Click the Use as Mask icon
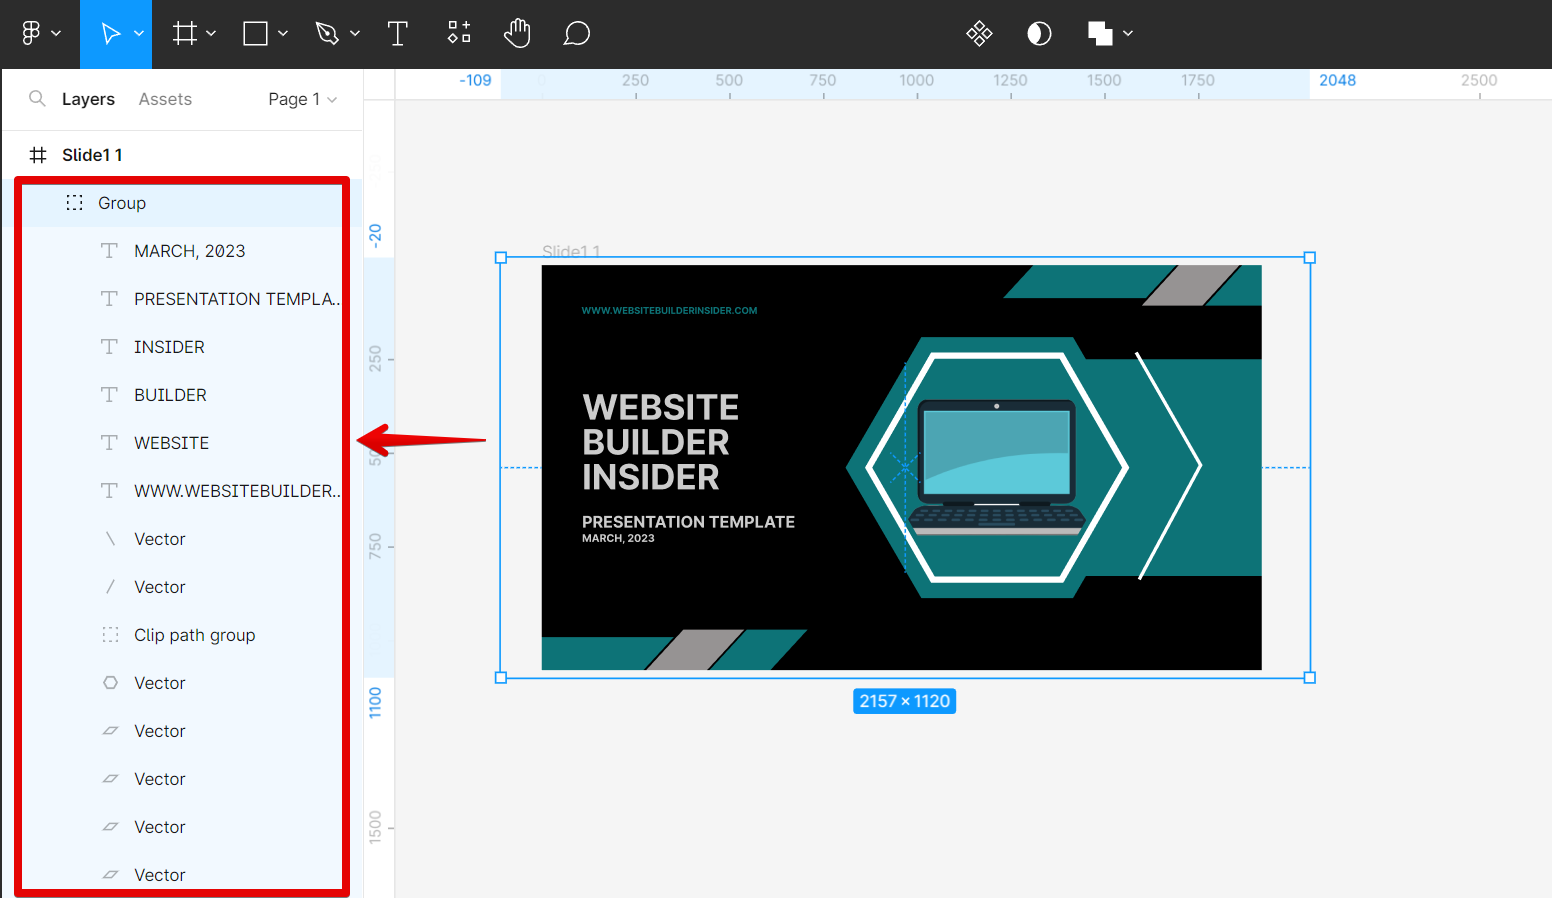Screen dimensions: 1552x901 pos(1039,34)
